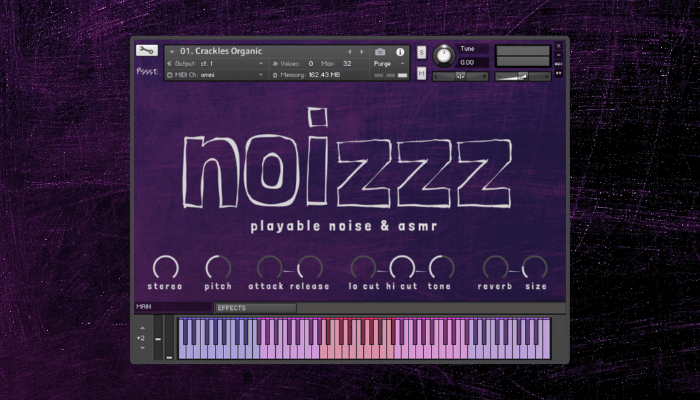Viewport: 700px width, 400px height.
Task: Expand the instrument name dropdown arrow
Action: point(172,51)
